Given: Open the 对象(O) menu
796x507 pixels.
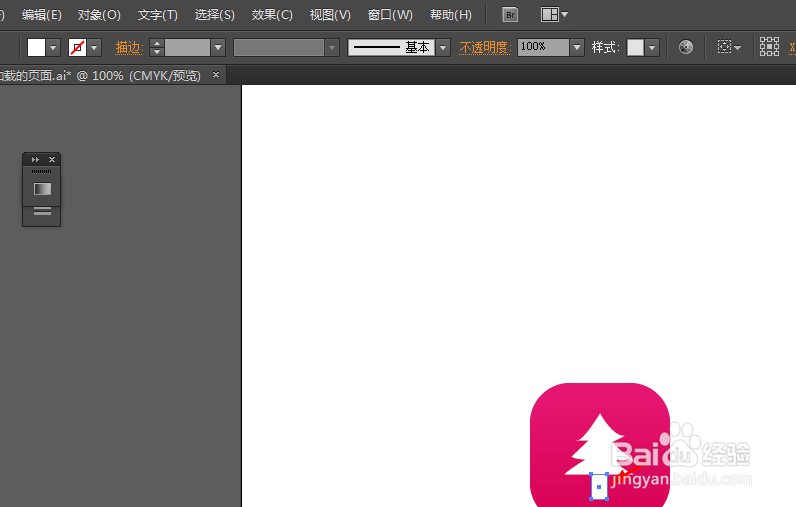Looking at the screenshot, I should (99, 15).
